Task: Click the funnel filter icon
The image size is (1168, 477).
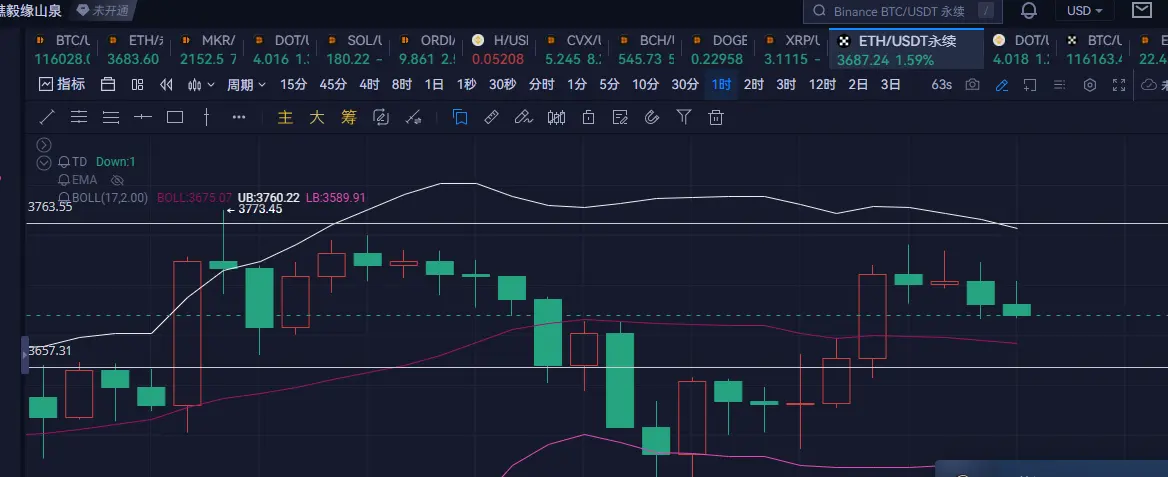Action: pos(684,117)
